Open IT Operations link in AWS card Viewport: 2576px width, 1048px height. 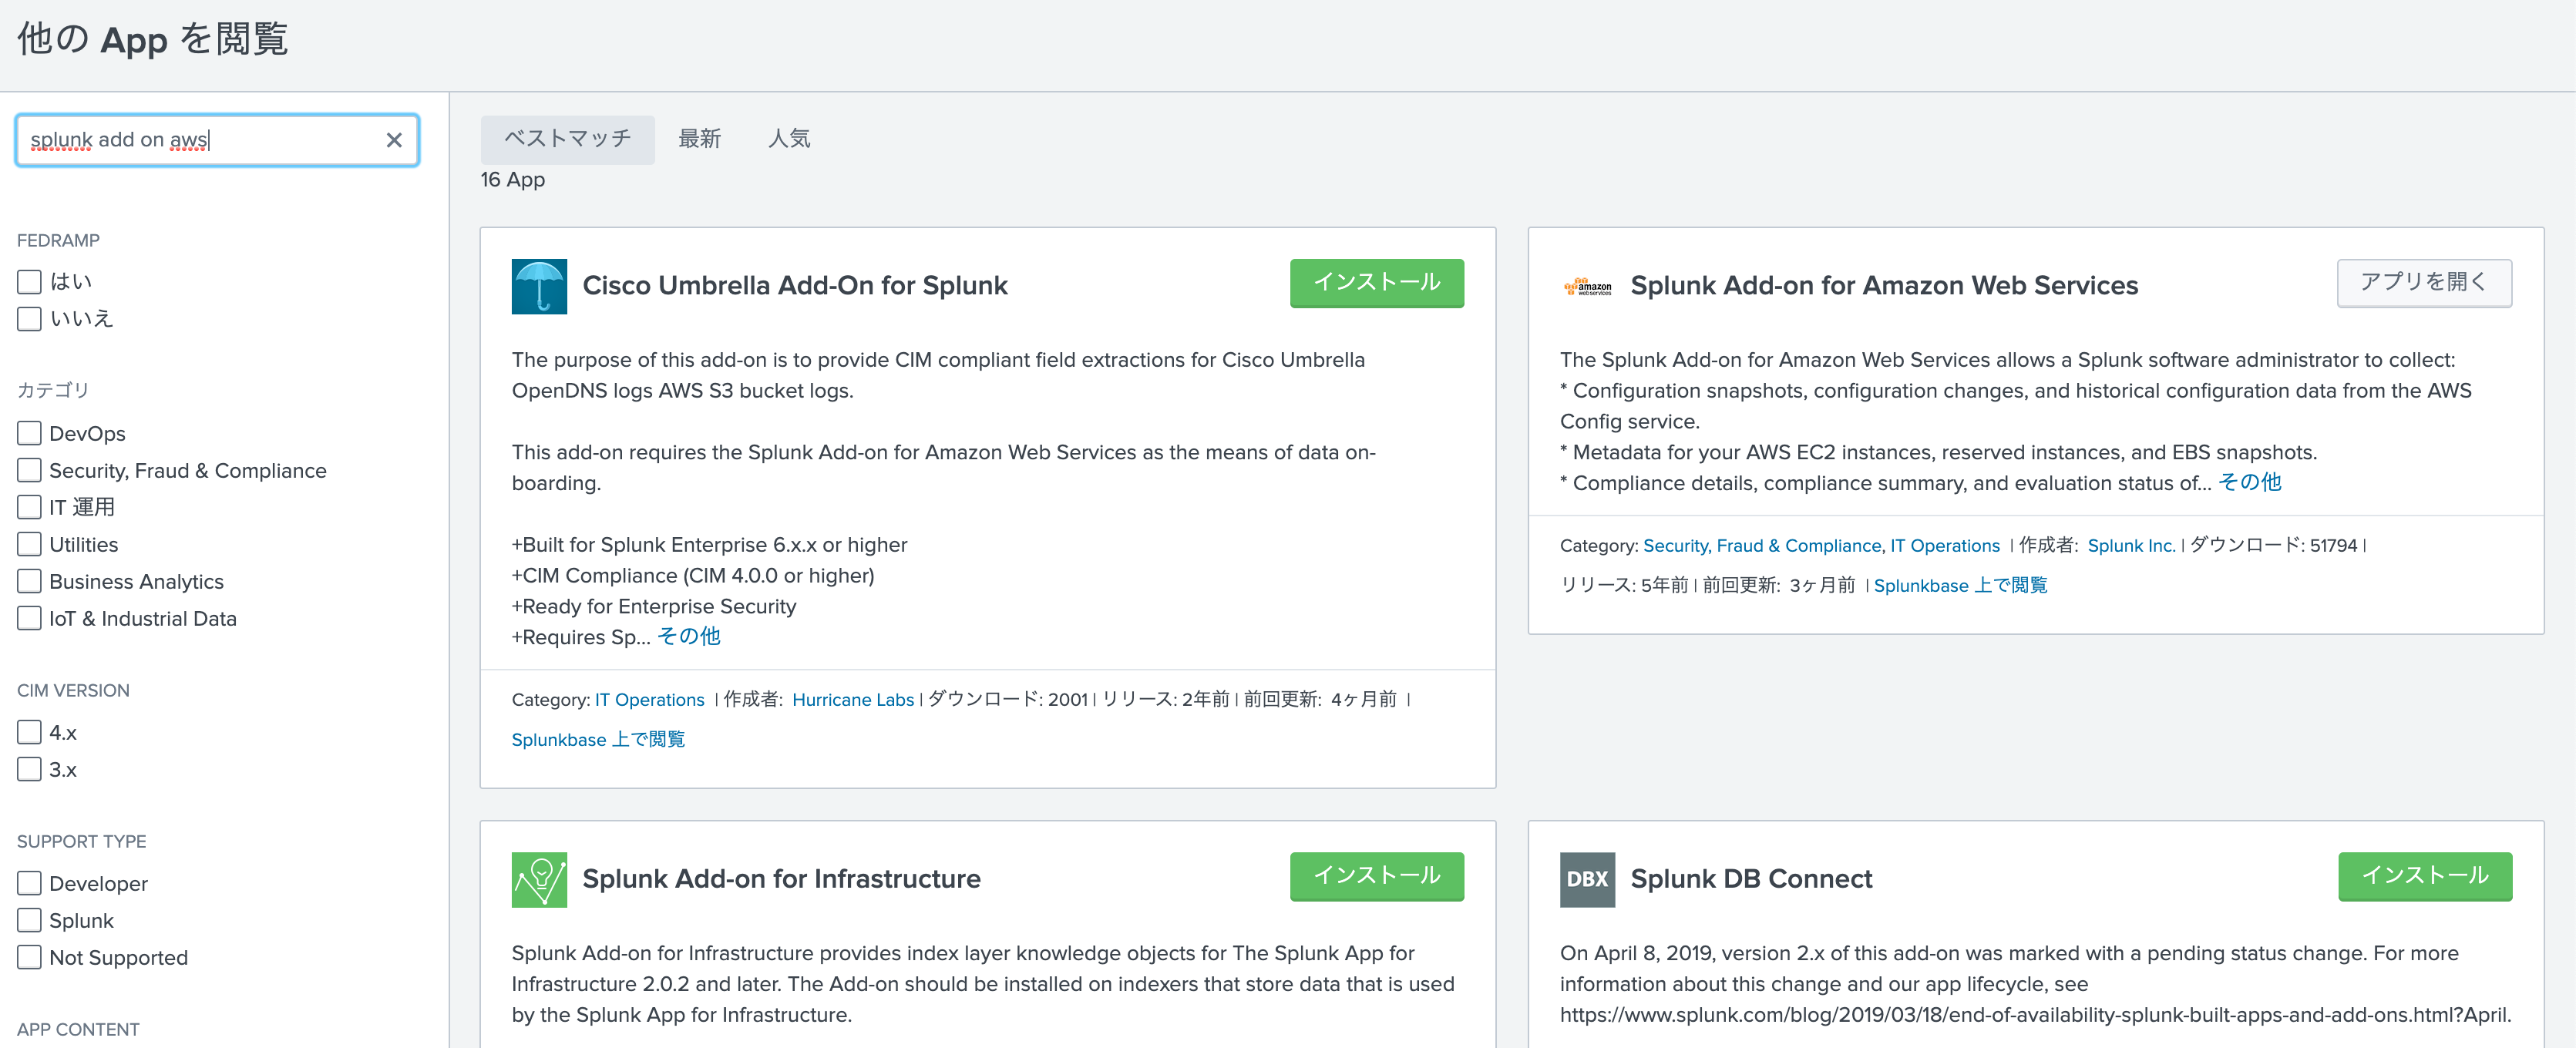pyautogui.click(x=1944, y=546)
